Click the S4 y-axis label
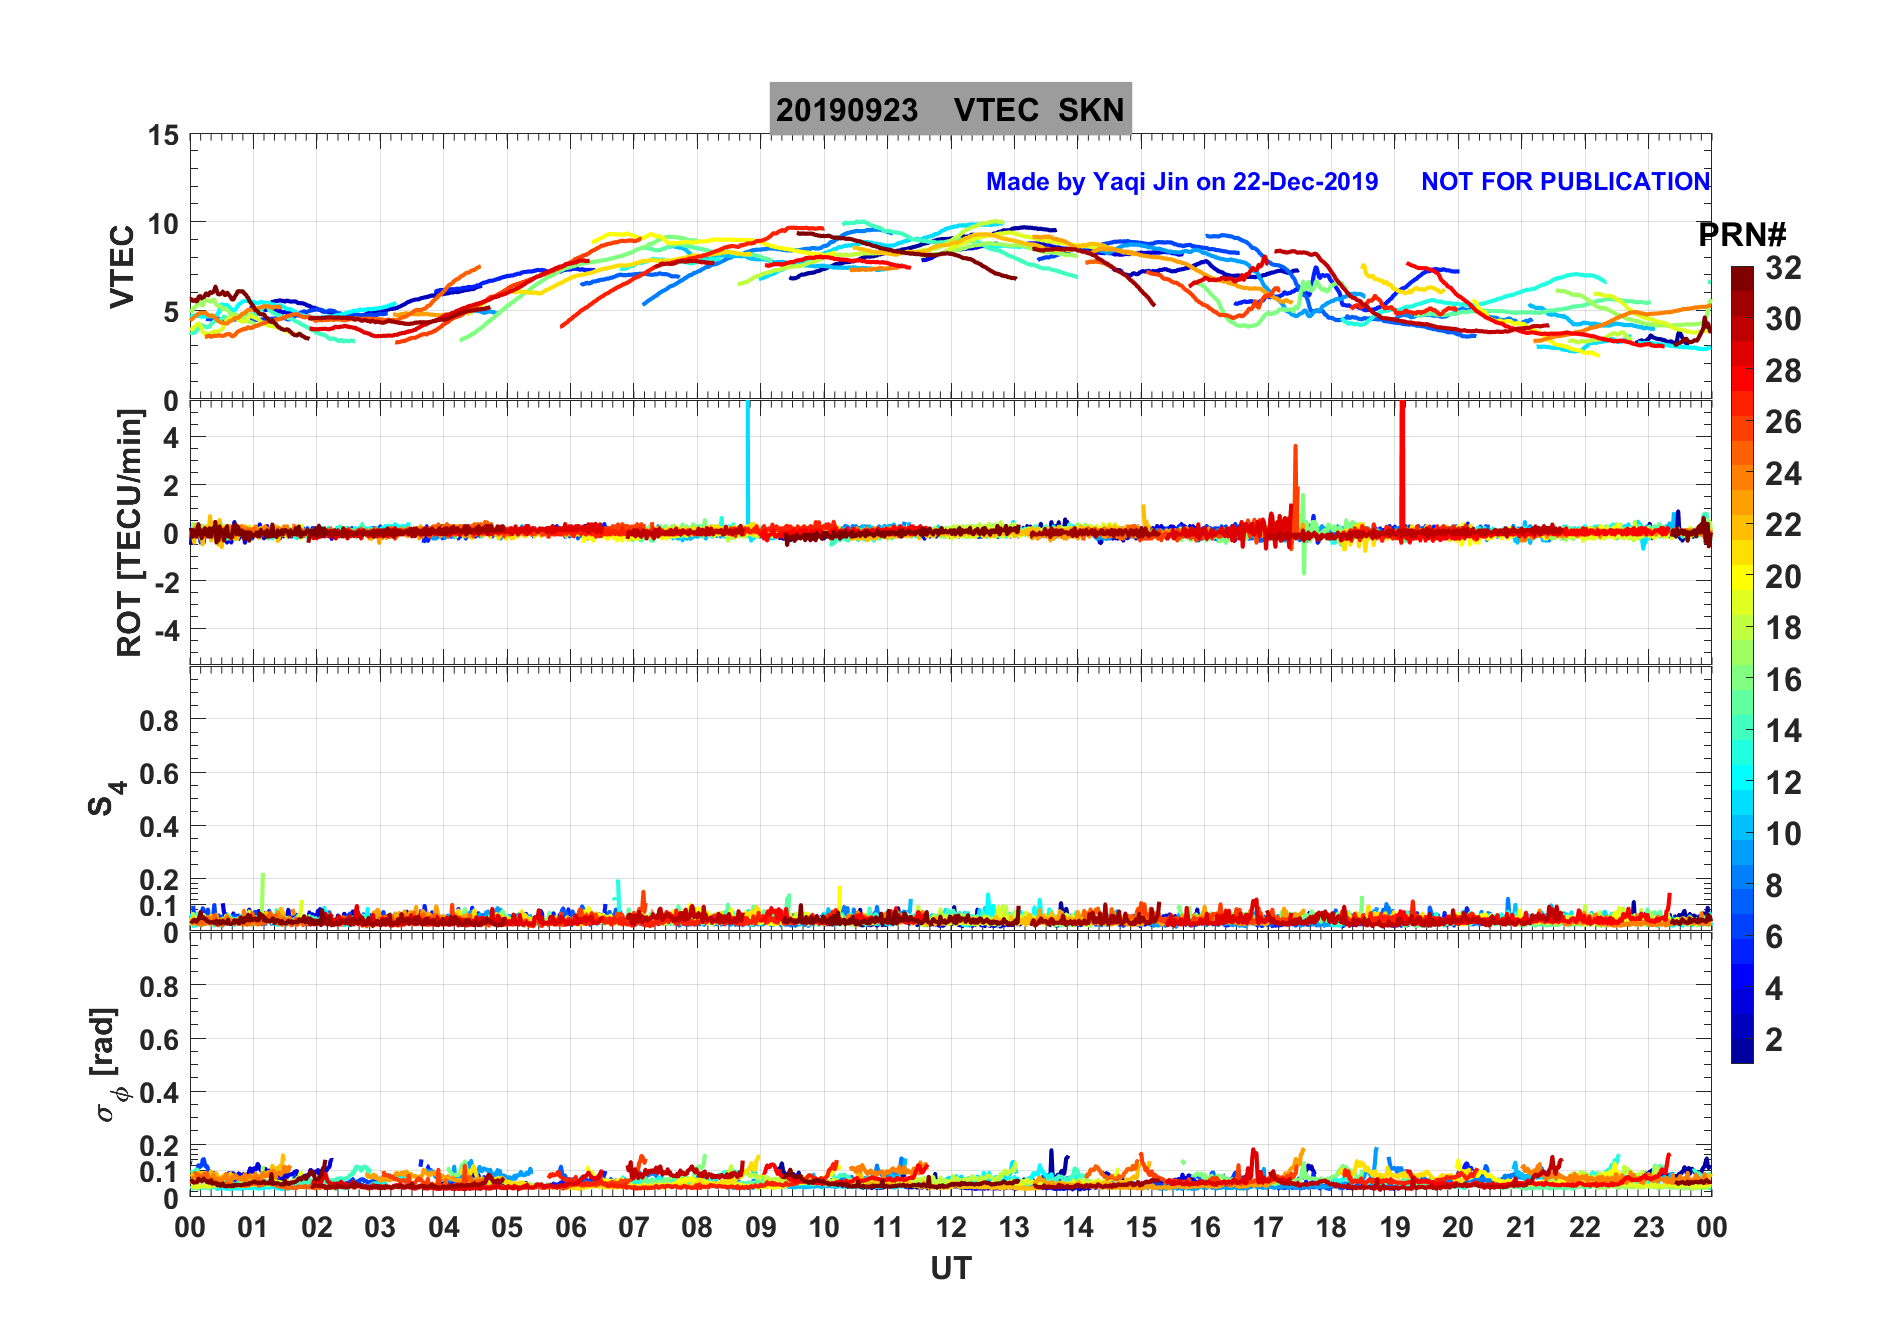Screen dimensions: 1902x1330 coord(105,799)
